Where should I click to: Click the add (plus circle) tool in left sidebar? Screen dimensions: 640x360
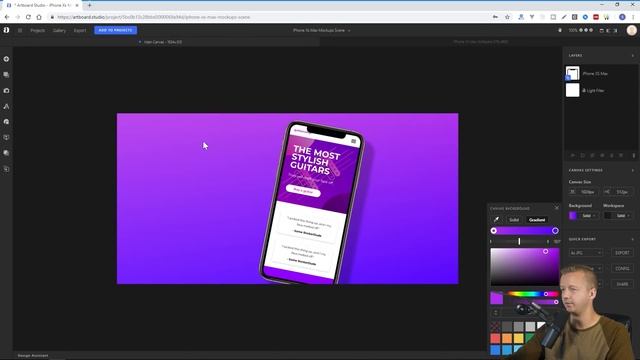[7, 59]
